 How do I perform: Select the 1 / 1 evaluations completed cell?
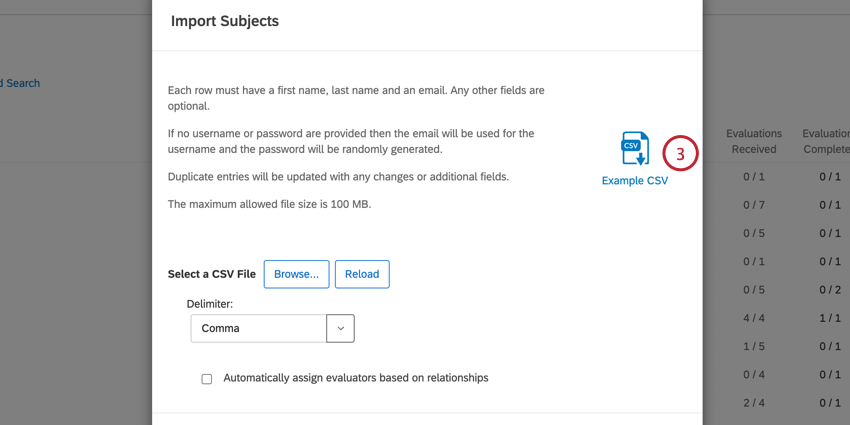click(830, 318)
